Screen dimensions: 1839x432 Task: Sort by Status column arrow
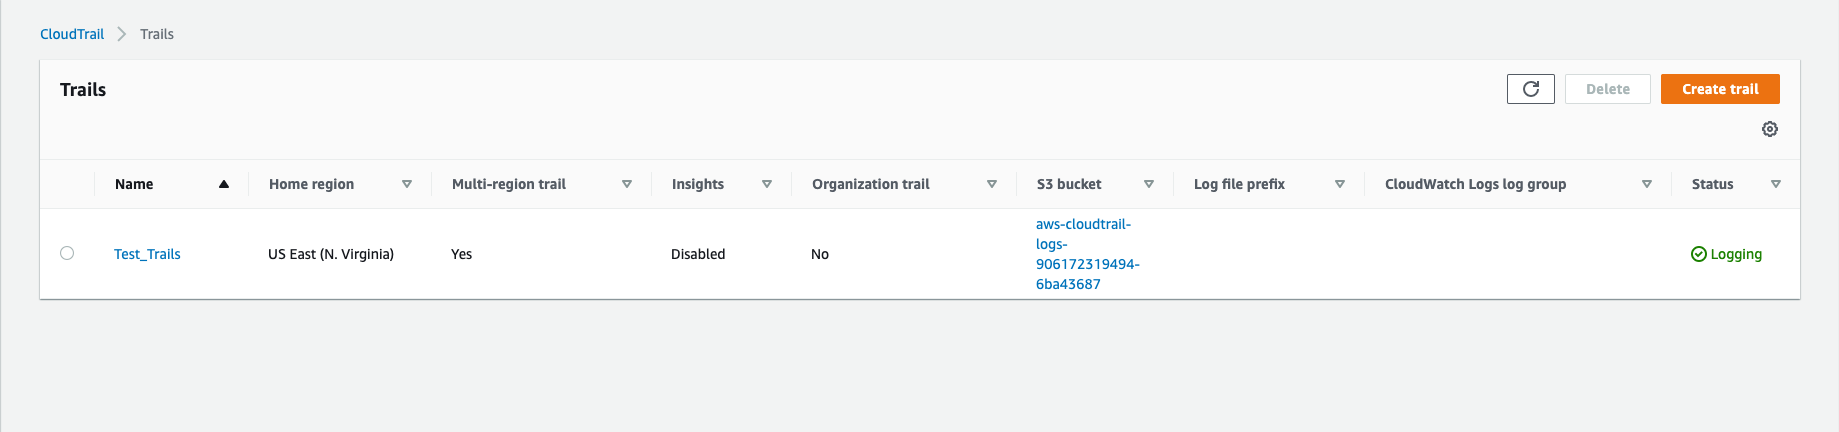(x=1776, y=184)
